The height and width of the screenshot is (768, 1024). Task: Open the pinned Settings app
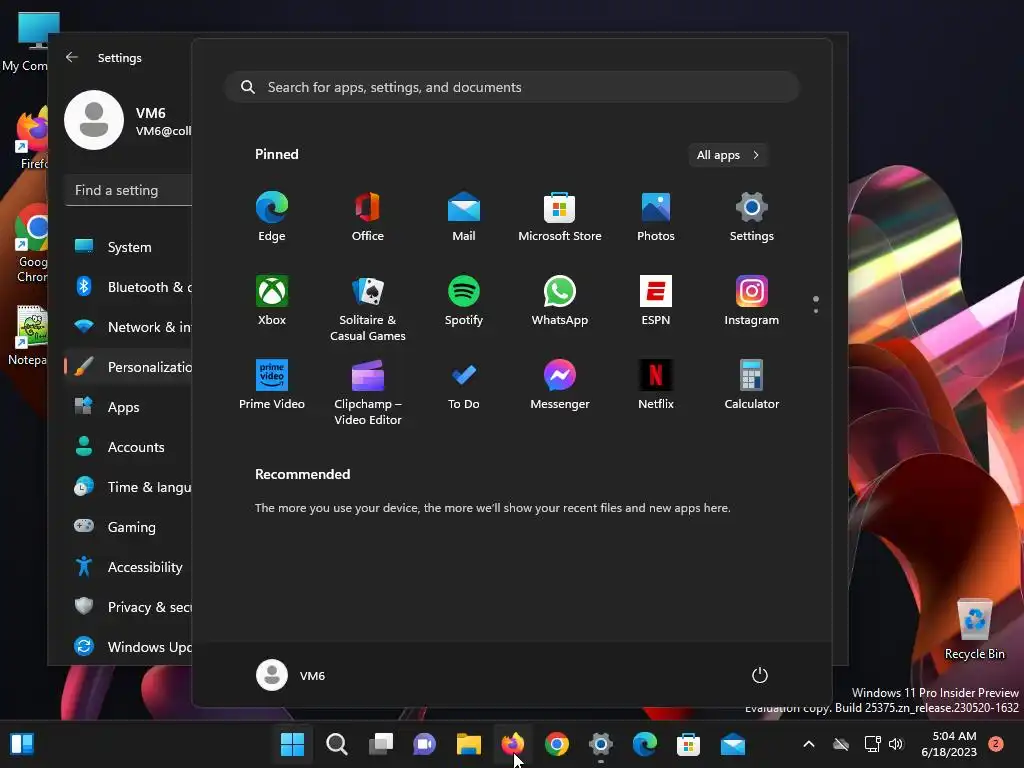[x=752, y=216]
